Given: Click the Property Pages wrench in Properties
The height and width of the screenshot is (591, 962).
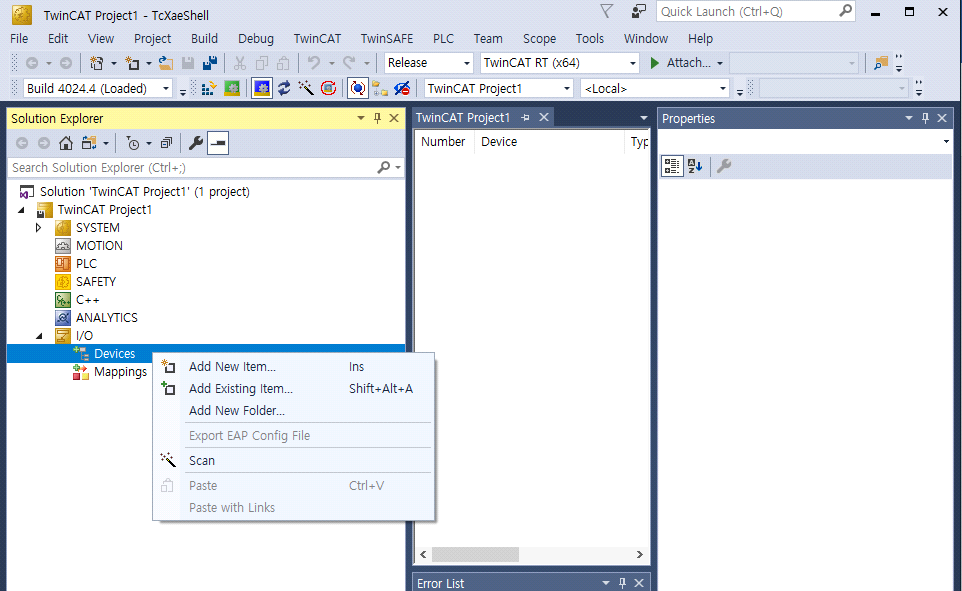Looking at the screenshot, I should tap(724, 166).
